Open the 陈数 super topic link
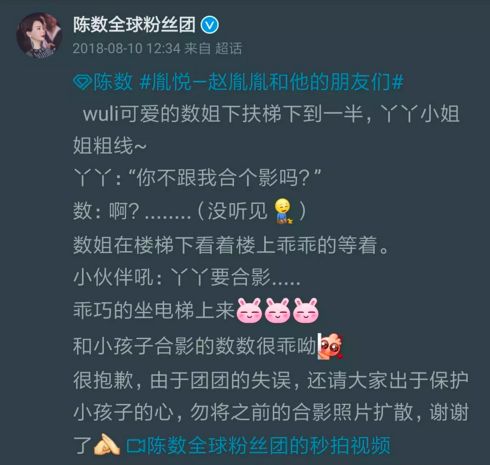490x465 pixels. [113, 82]
